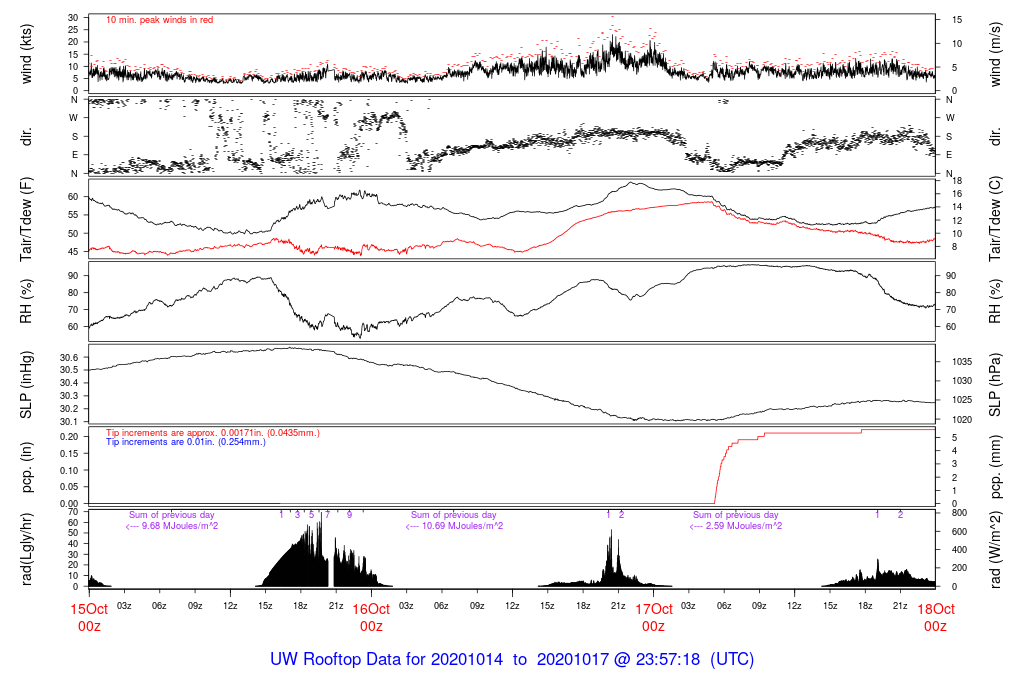
Task: Click the 'SLP (inHg)' axis label
Action: tap(26, 385)
